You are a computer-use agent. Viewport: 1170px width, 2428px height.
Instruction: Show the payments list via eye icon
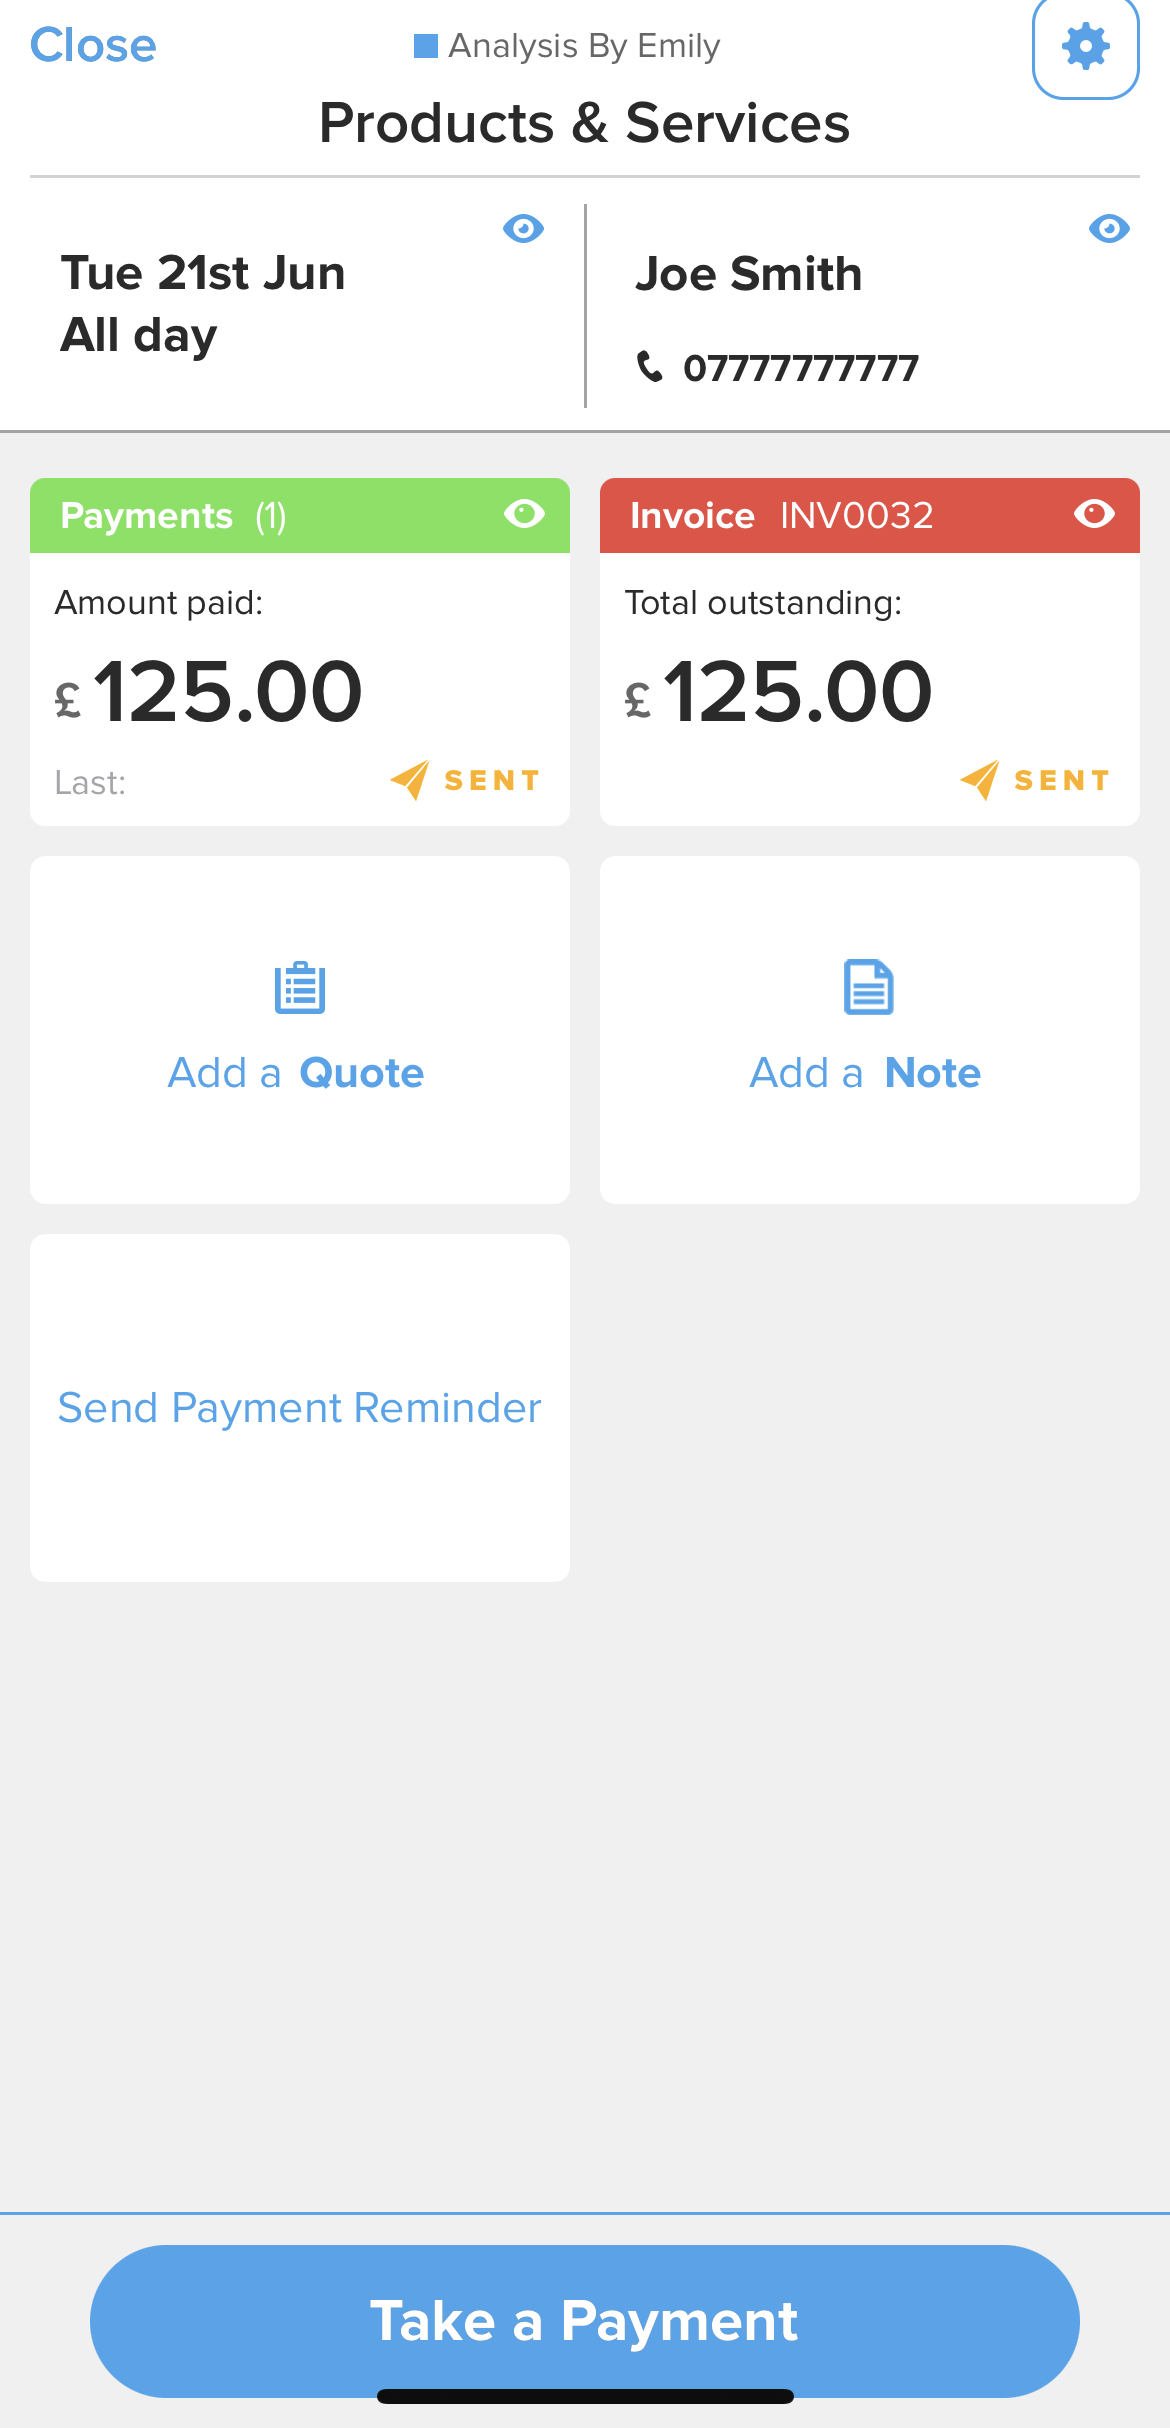[x=524, y=514]
